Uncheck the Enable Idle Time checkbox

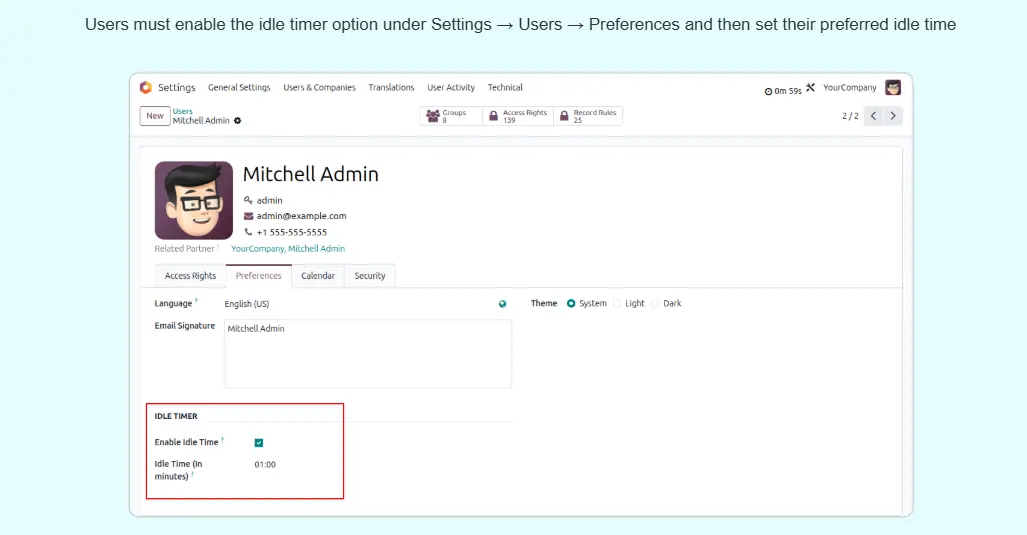pos(259,443)
